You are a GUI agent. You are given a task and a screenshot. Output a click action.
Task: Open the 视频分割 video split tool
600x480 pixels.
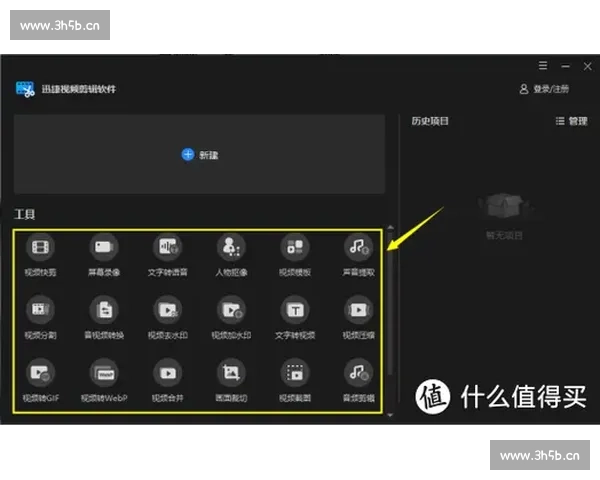tap(41, 318)
